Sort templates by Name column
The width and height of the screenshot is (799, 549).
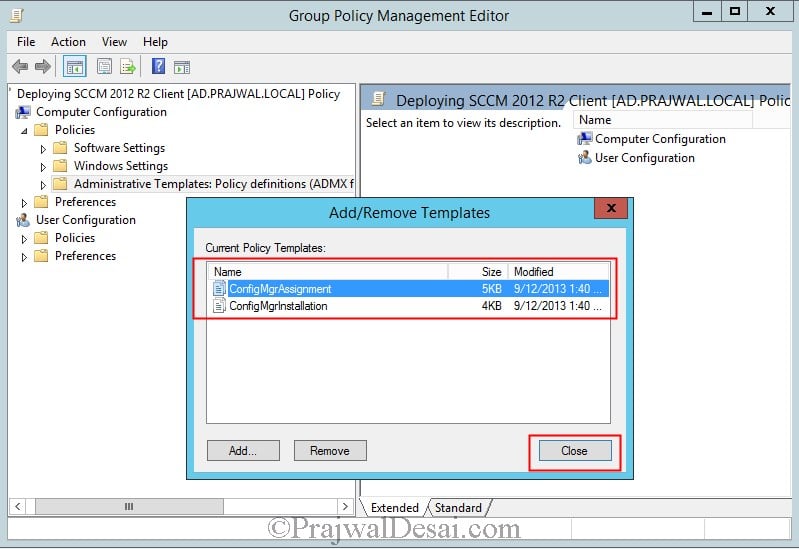click(x=328, y=272)
